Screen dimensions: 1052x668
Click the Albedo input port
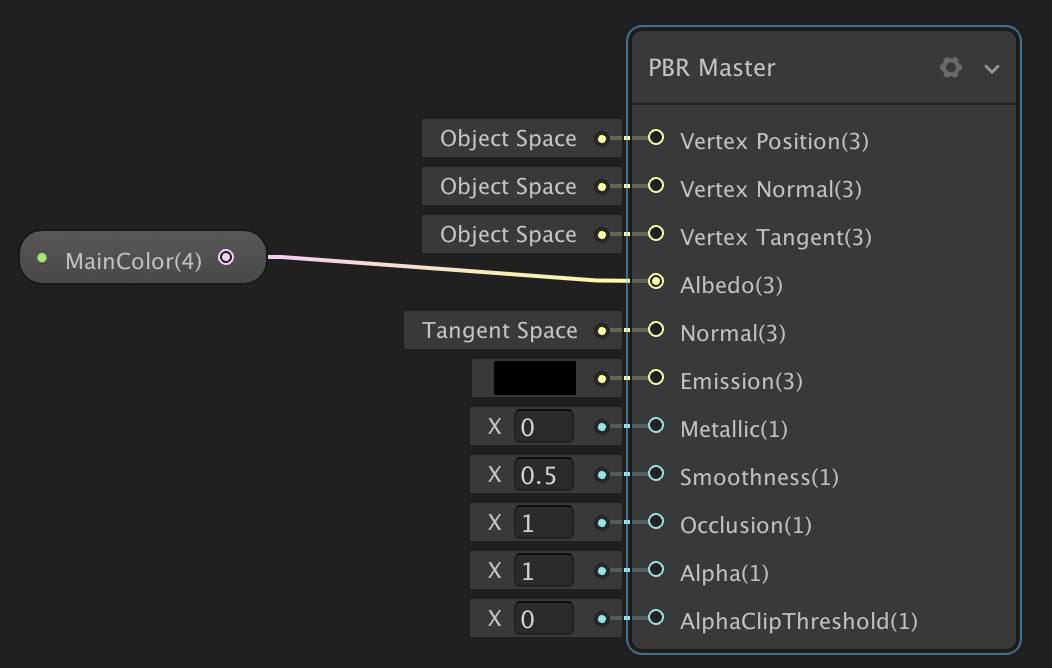656,282
